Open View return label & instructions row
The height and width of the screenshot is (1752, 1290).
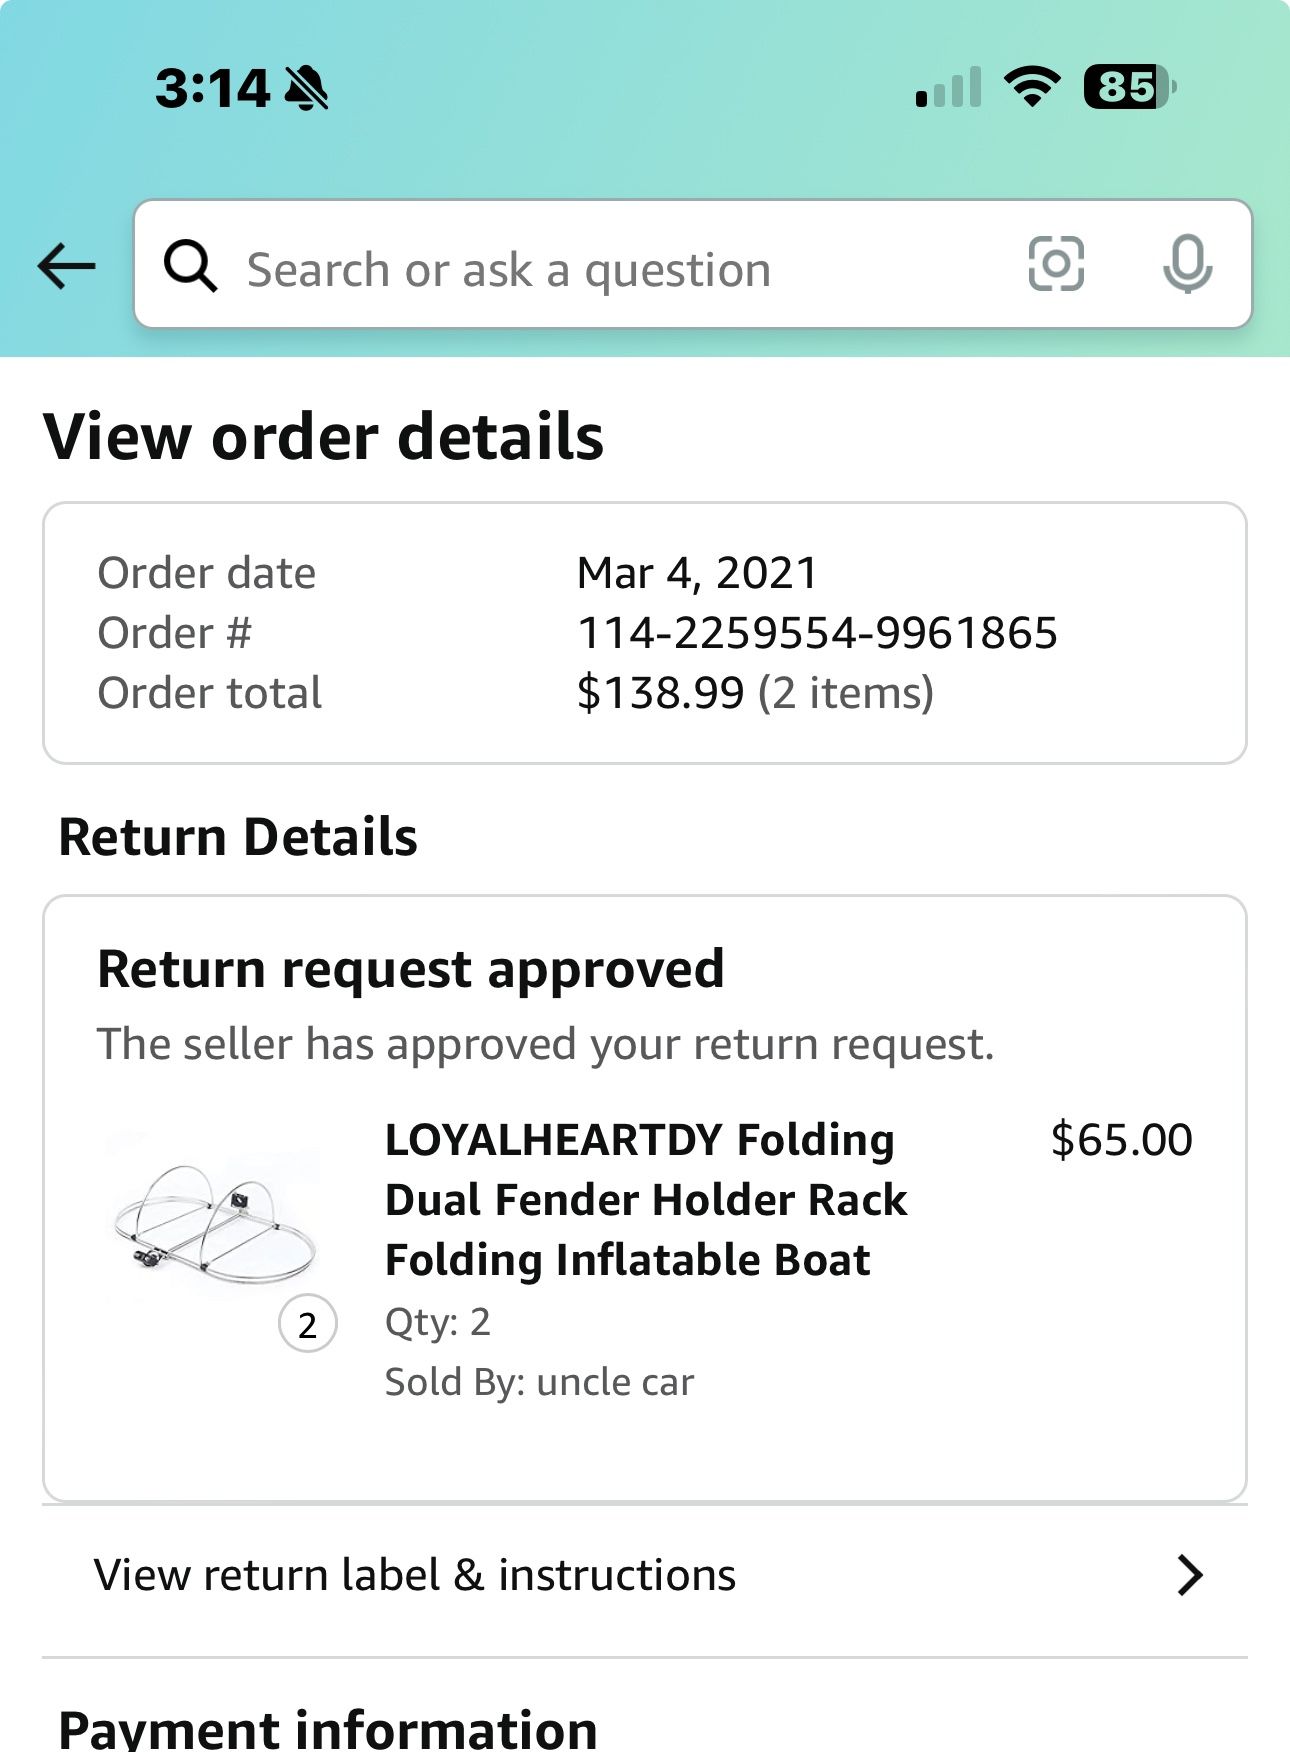tap(415, 1575)
